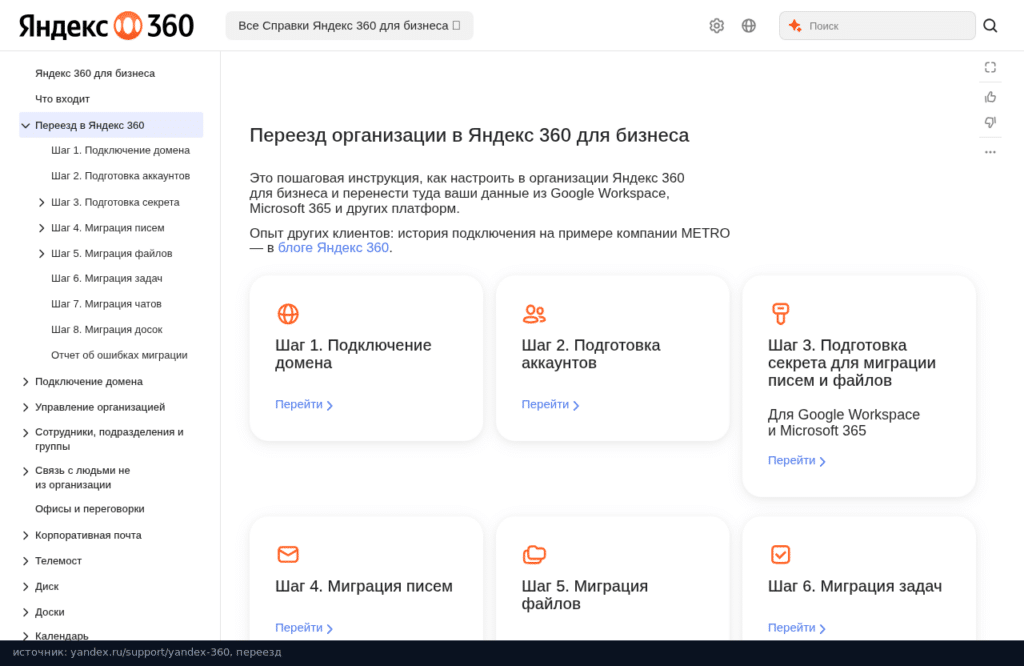Click the Yandex 360 logo
This screenshot has width=1024, height=666.
coord(106,25)
